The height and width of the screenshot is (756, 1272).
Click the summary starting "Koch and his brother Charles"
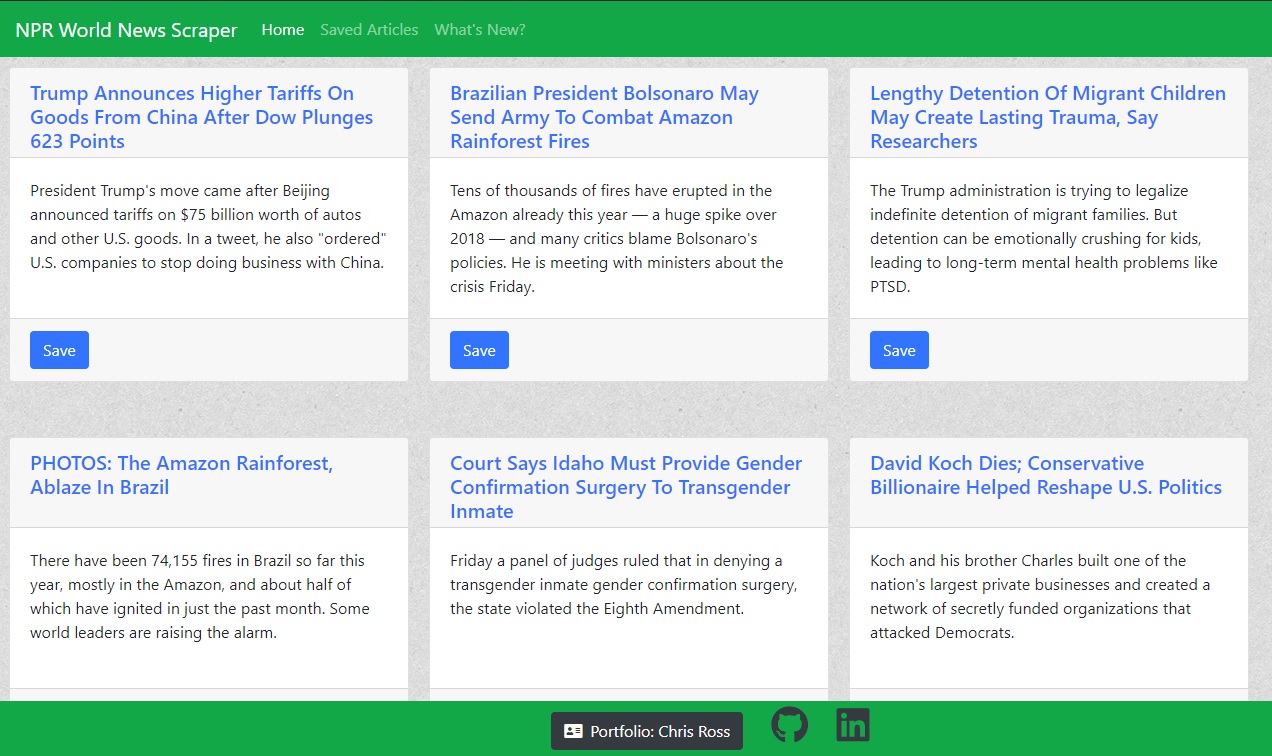point(1040,597)
